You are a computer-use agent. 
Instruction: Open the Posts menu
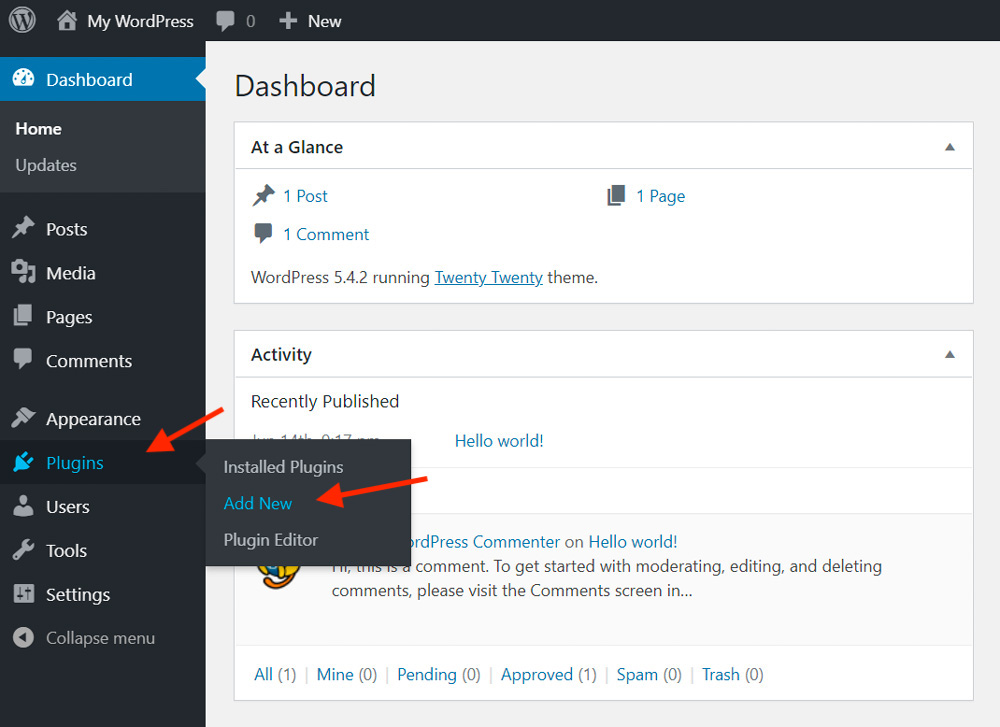(x=66, y=229)
